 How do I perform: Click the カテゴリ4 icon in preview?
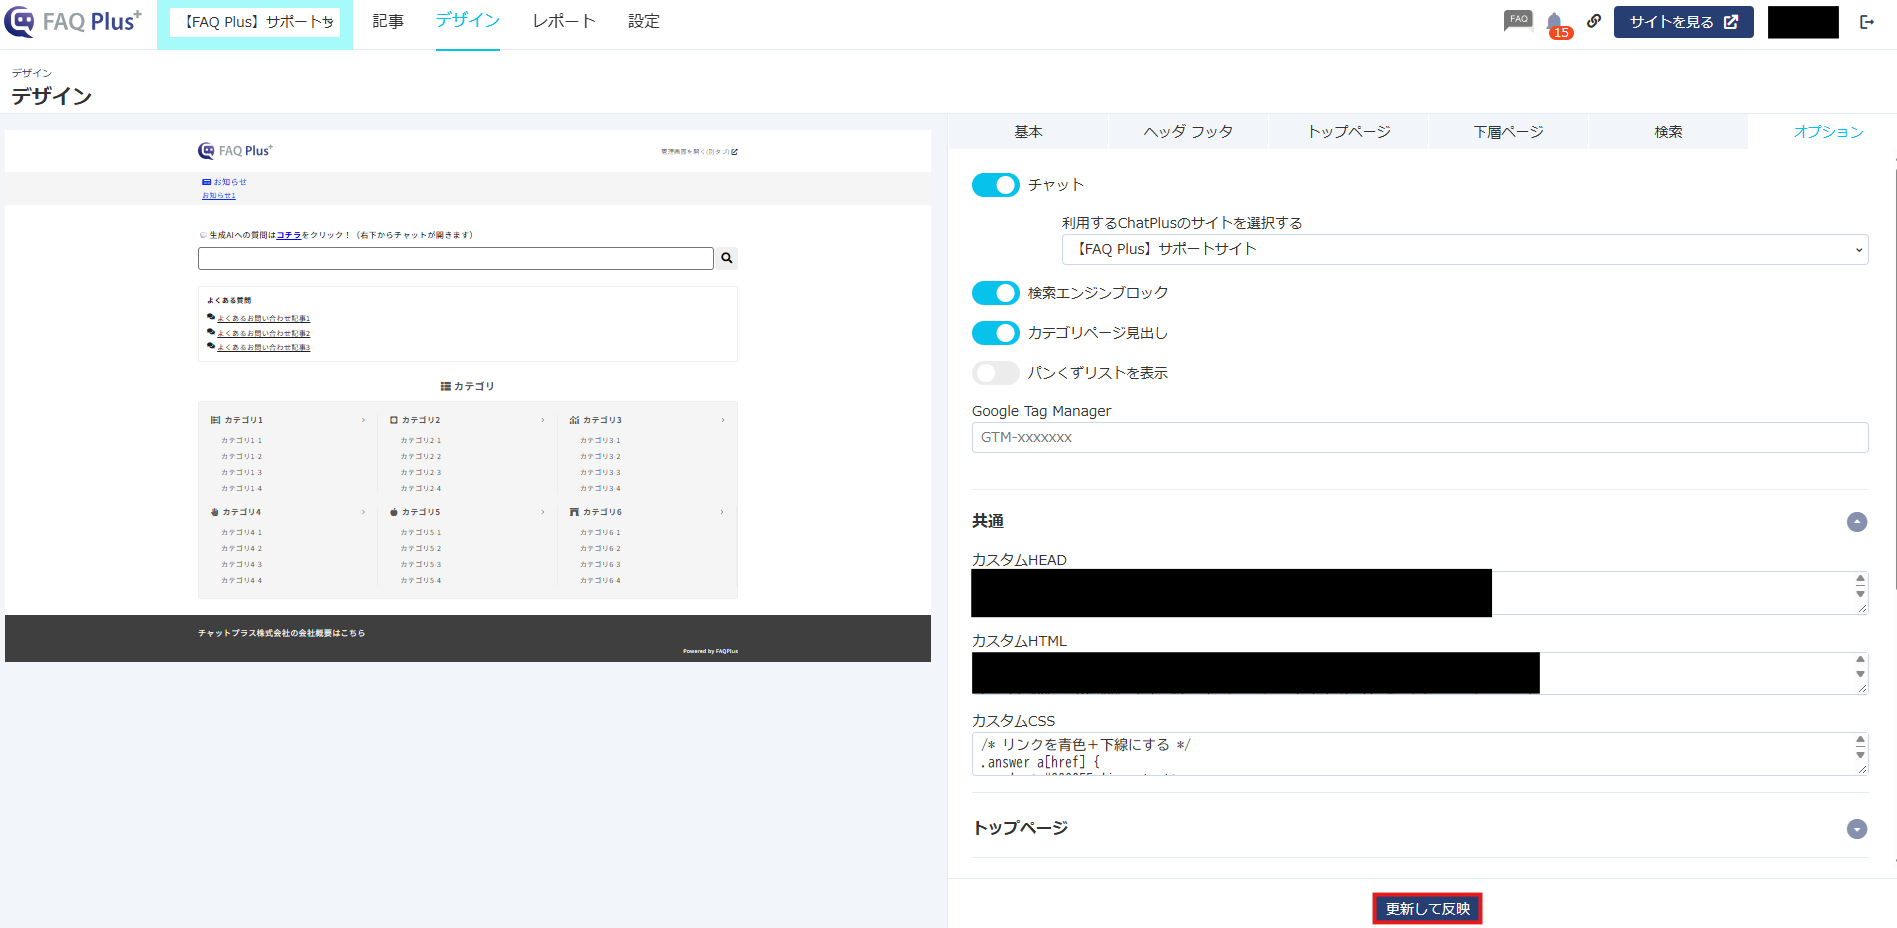click(x=214, y=512)
